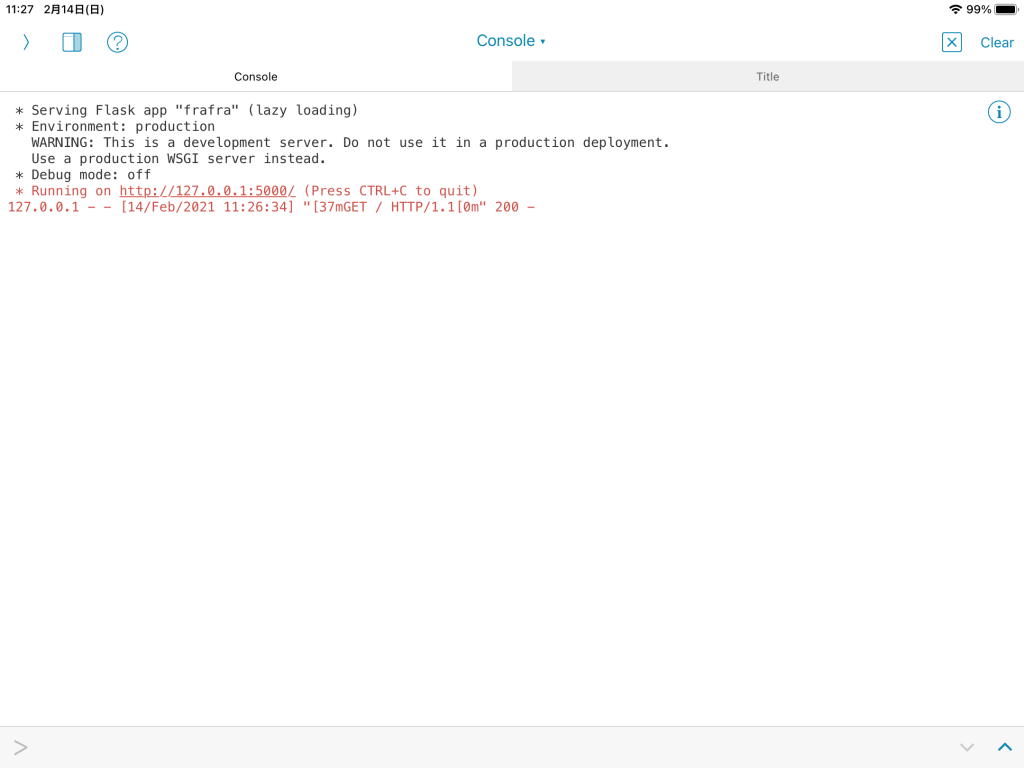The height and width of the screenshot is (768, 1024).
Task: Tap the prompt arrow icon at bottom left
Action: (21, 747)
